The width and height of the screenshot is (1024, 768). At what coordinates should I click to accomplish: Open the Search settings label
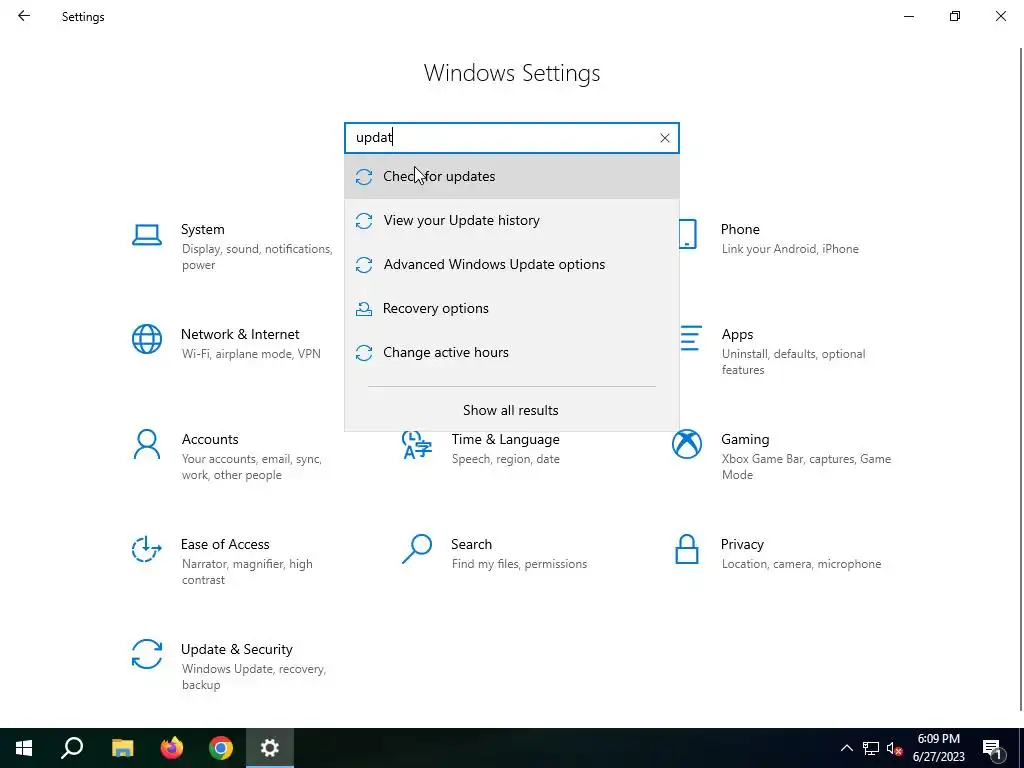pyautogui.click(x=471, y=545)
